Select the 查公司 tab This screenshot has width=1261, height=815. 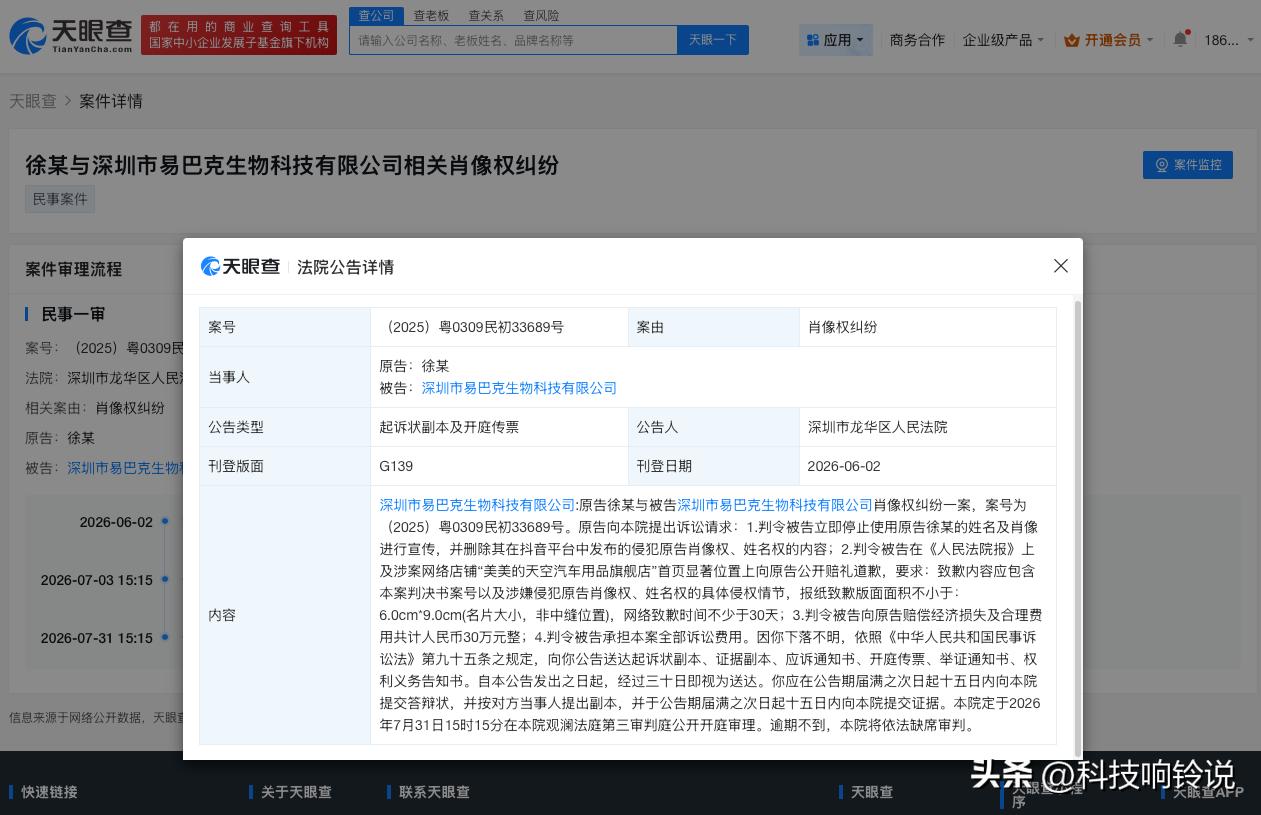[x=377, y=15]
